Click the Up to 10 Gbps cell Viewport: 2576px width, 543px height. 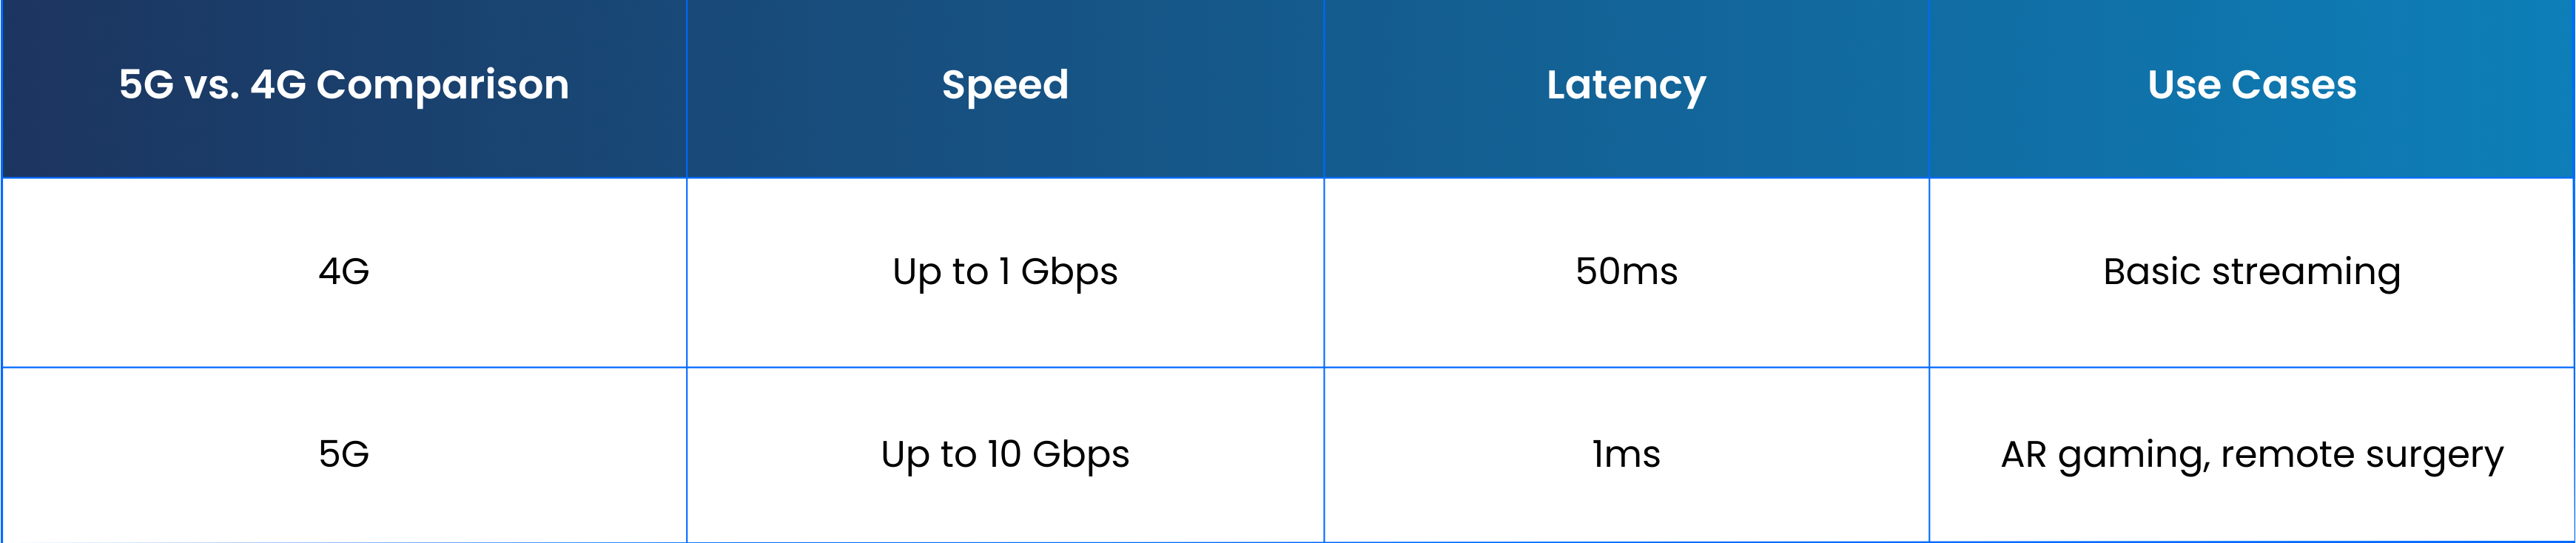tap(1005, 455)
